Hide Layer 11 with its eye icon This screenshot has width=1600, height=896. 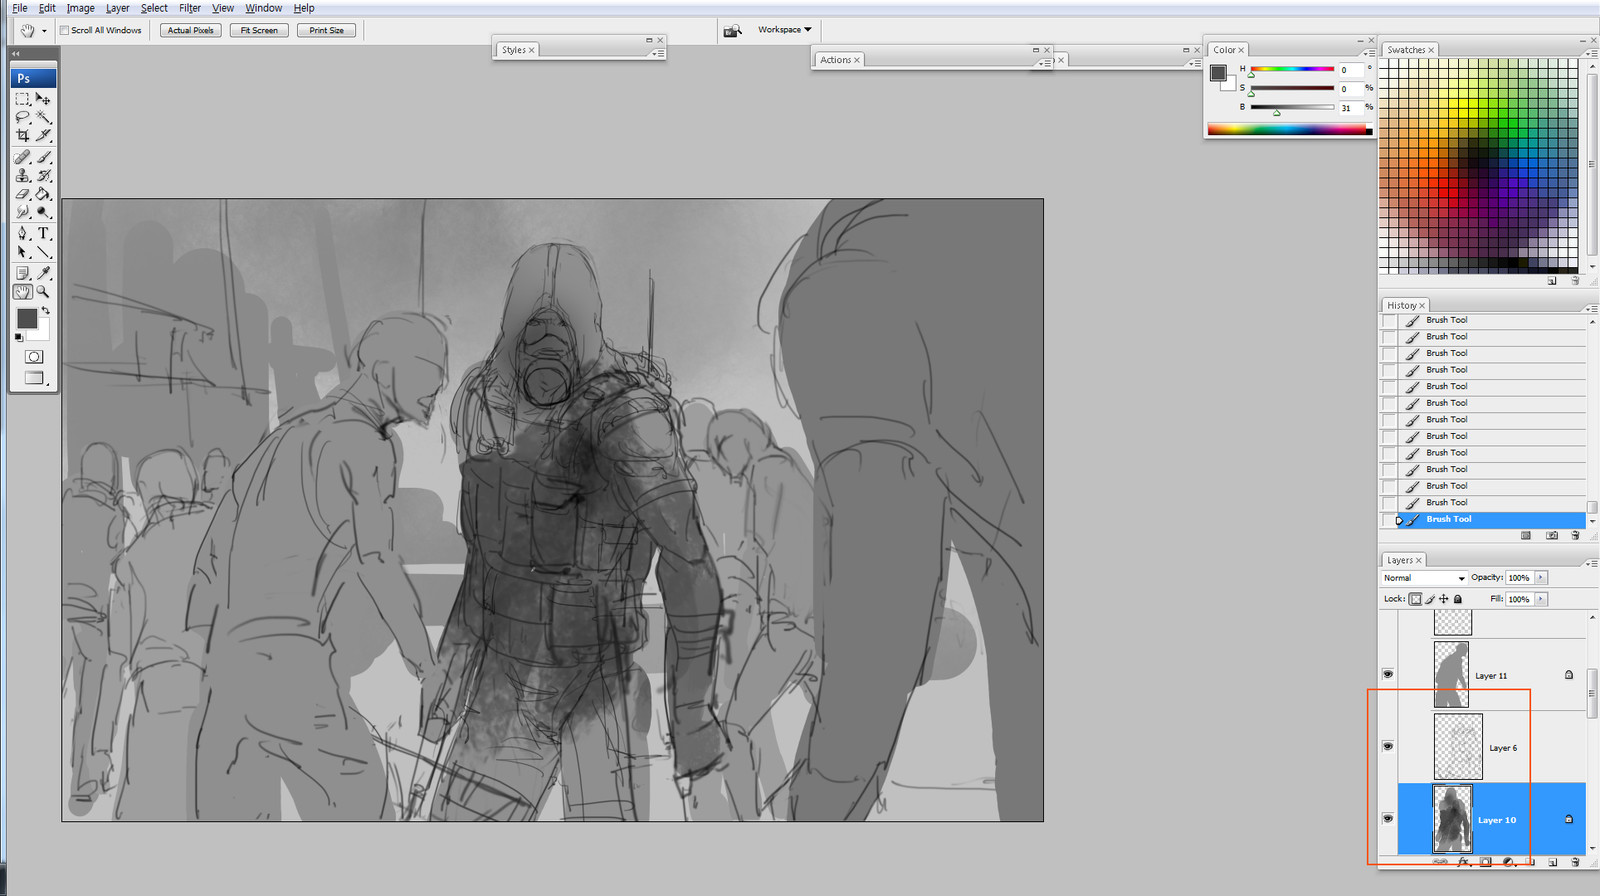coord(1388,675)
